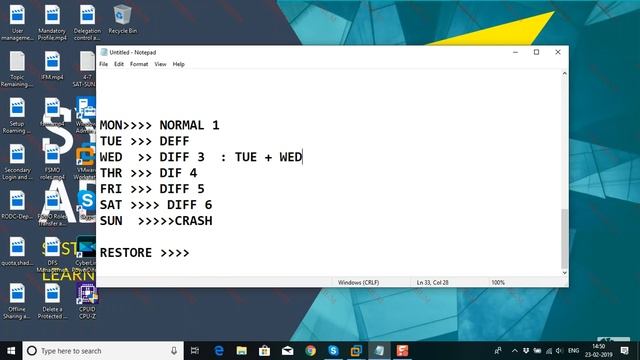Click the '100%' zoom level in status bar
This screenshot has height=360, width=640.
click(498, 282)
